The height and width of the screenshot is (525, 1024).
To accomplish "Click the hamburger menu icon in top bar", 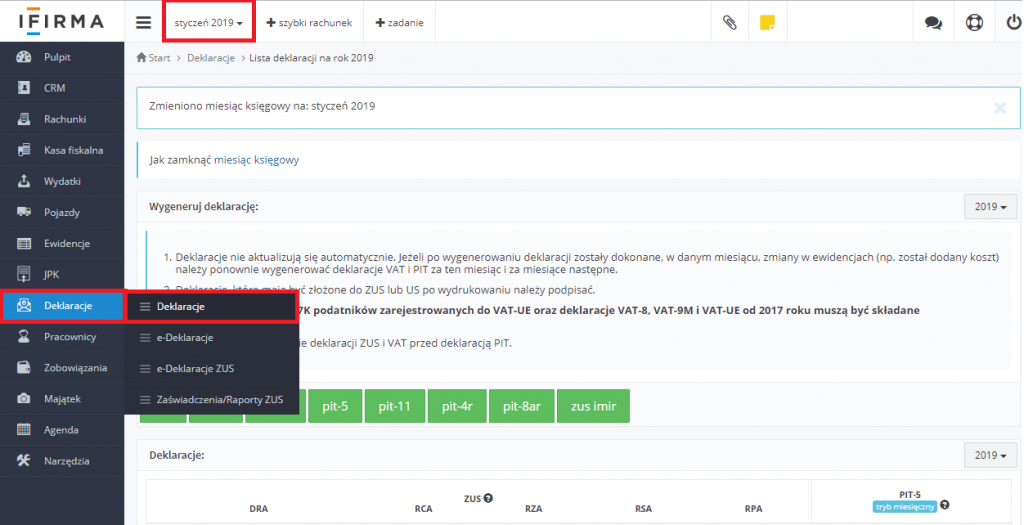I will pos(144,22).
